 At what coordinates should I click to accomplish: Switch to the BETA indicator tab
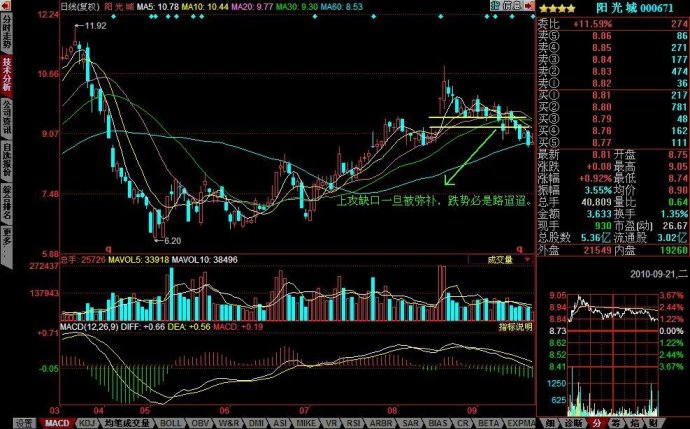pos(488,424)
